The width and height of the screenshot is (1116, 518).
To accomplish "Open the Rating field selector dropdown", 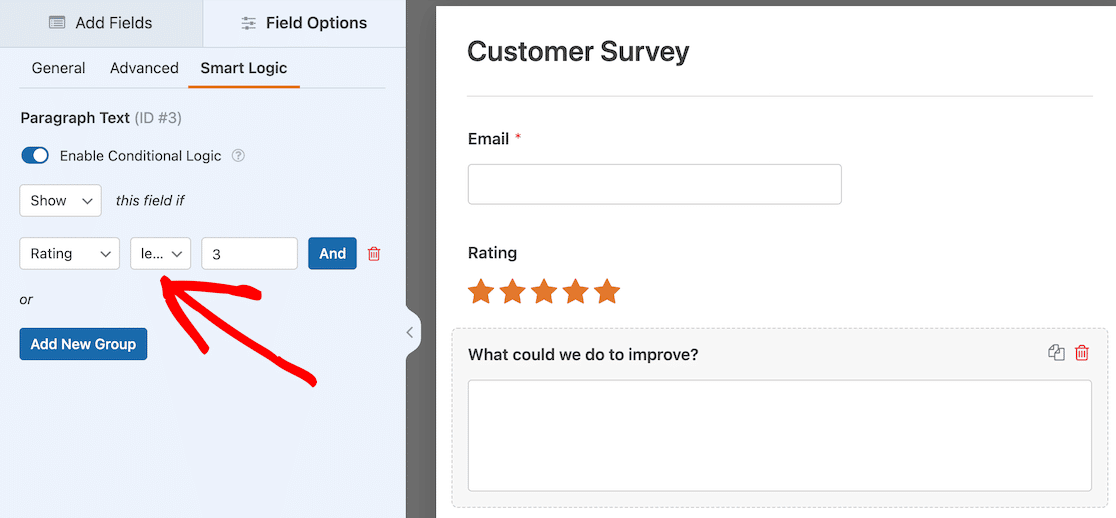I will (69, 254).
